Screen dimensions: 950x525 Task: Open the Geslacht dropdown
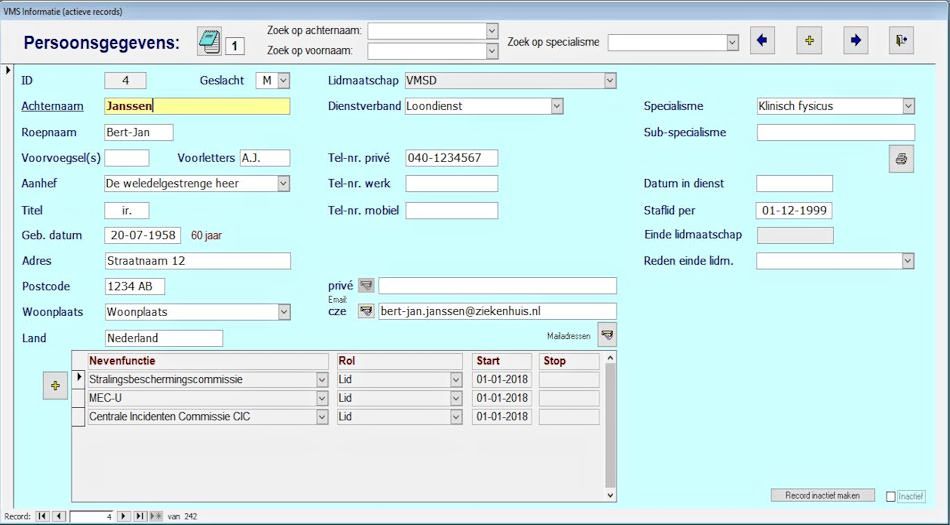283,81
